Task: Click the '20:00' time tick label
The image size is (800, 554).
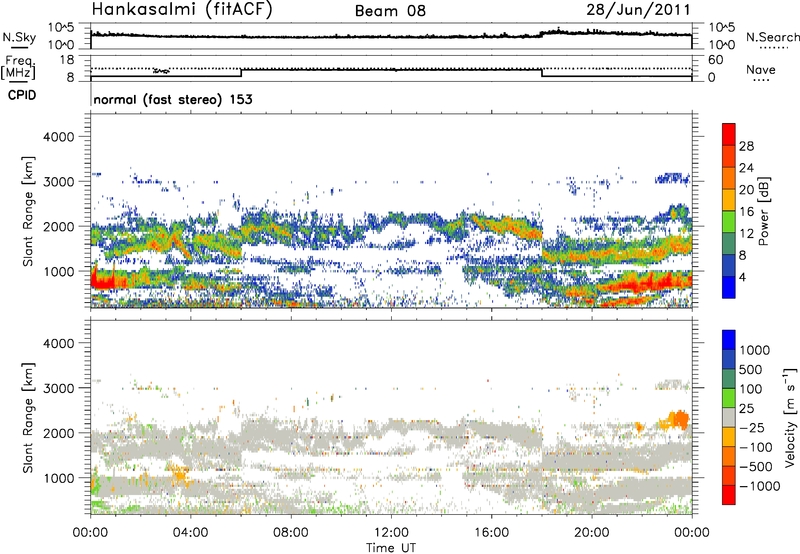Action: pyautogui.click(x=592, y=533)
